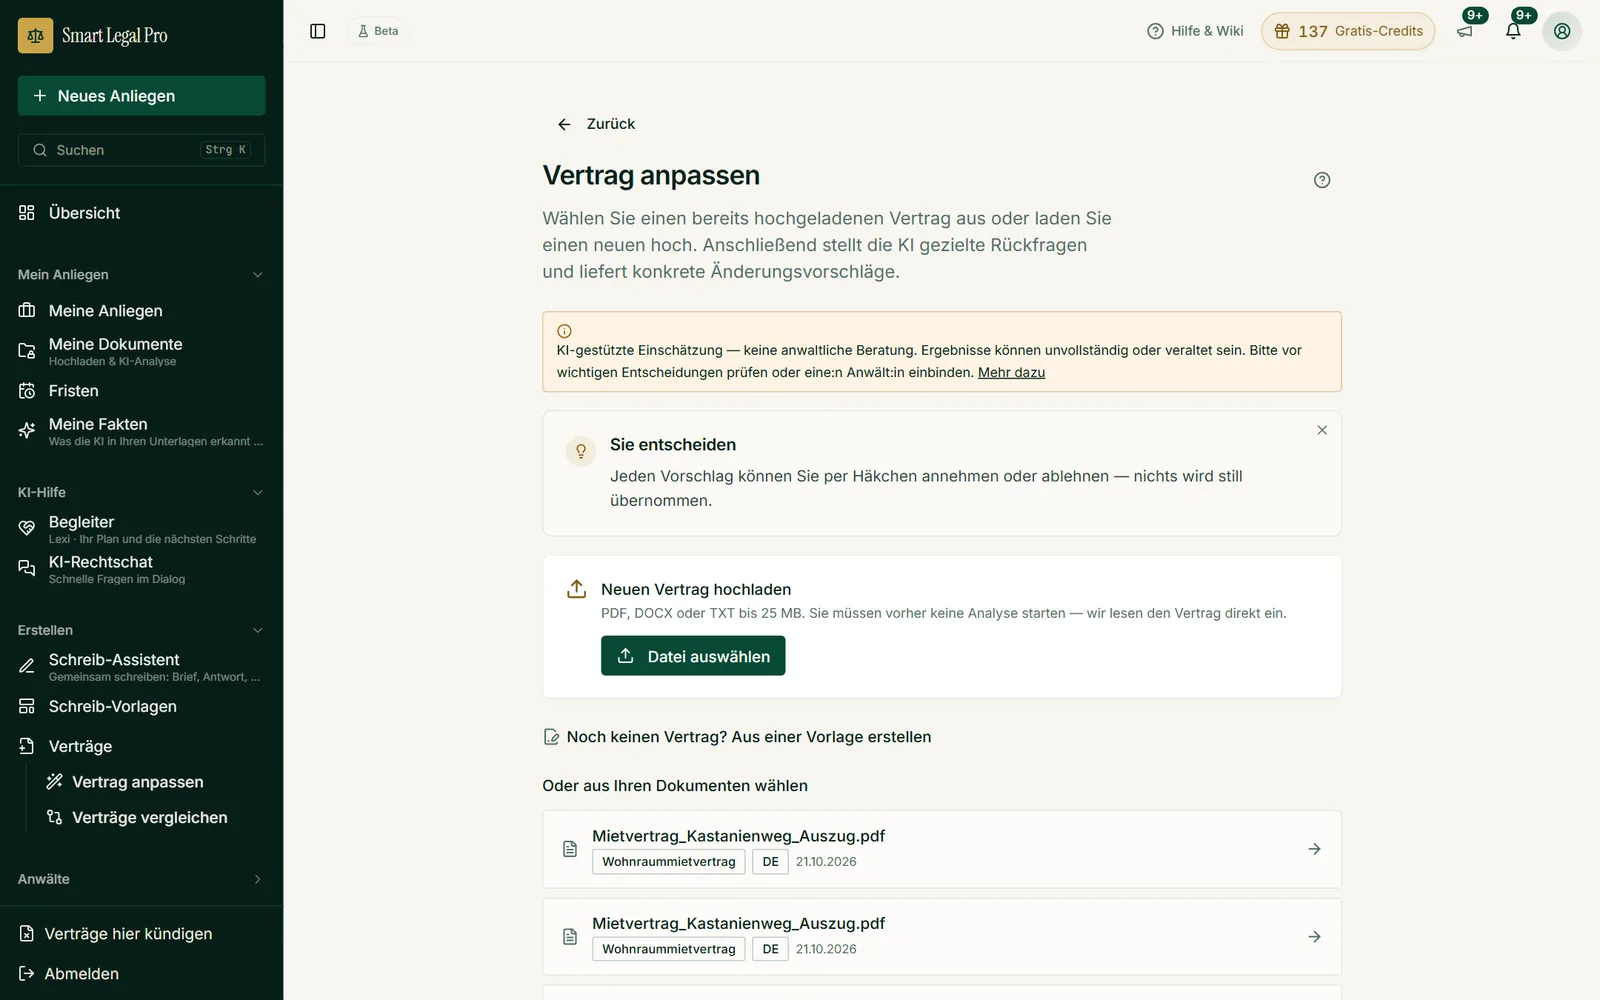Open Meine Fakten
1600x1000 pixels.
coord(141,431)
